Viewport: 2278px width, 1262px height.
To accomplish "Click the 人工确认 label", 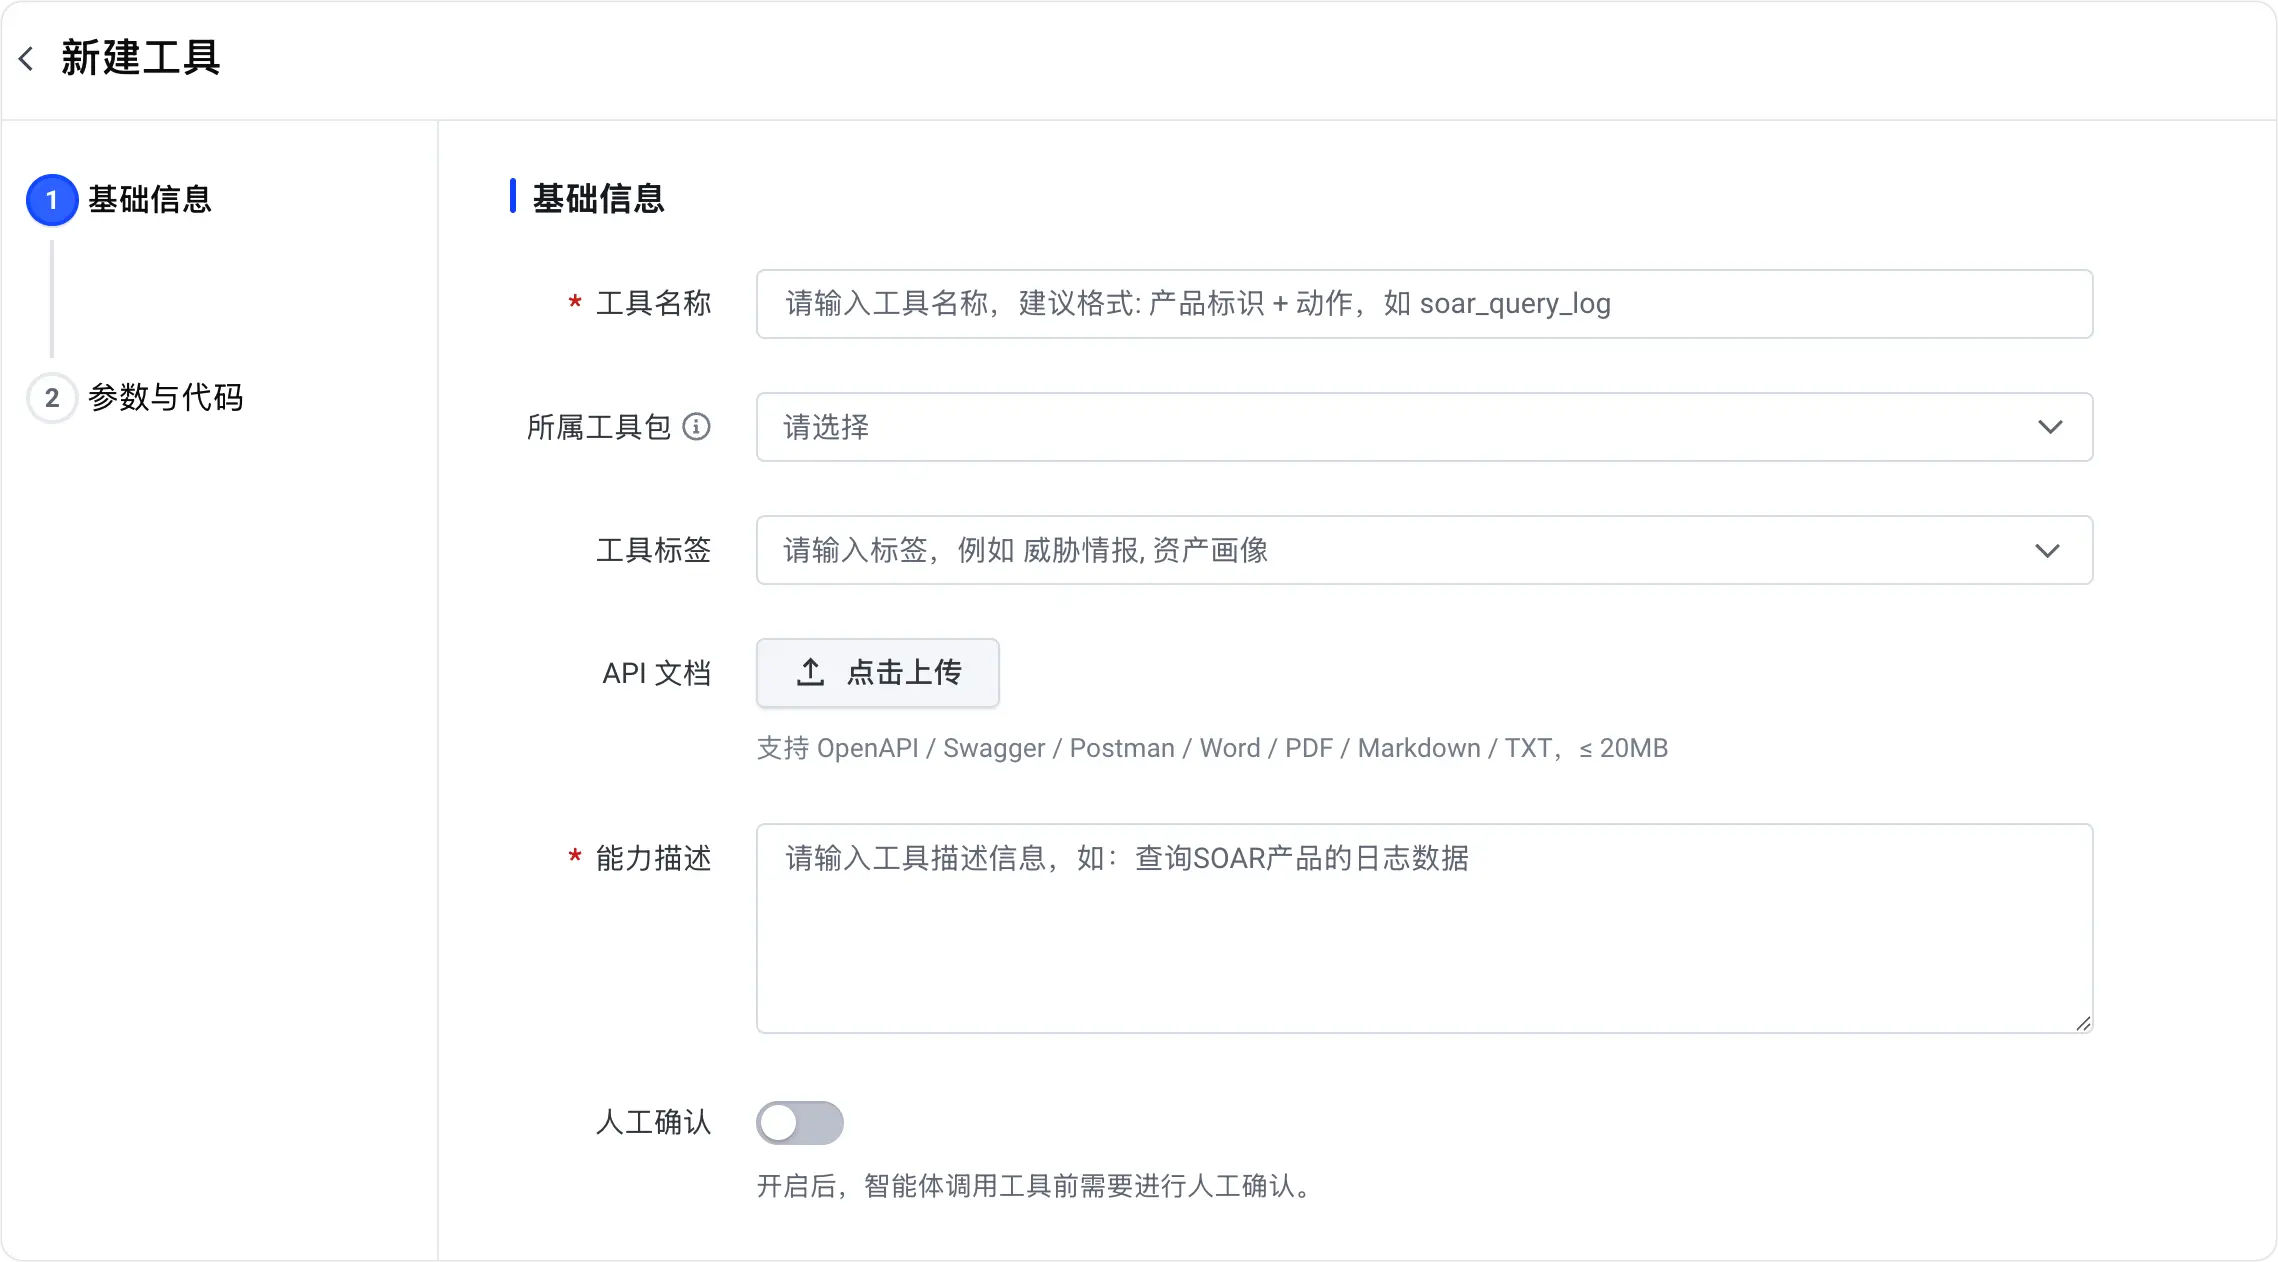I will click(x=654, y=1122).
